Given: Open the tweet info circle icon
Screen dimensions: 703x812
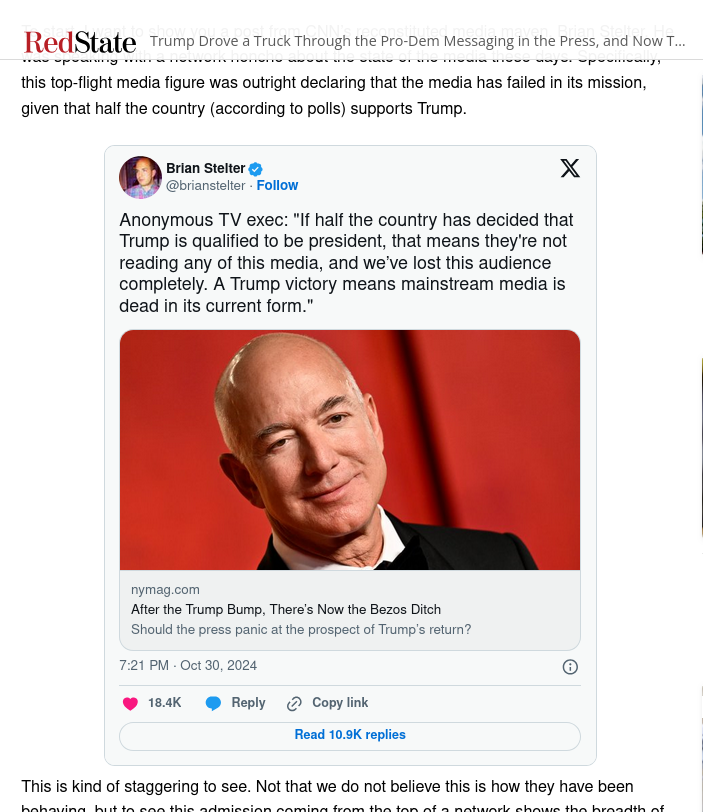Looking at the screenshot, I should (570, 667).
